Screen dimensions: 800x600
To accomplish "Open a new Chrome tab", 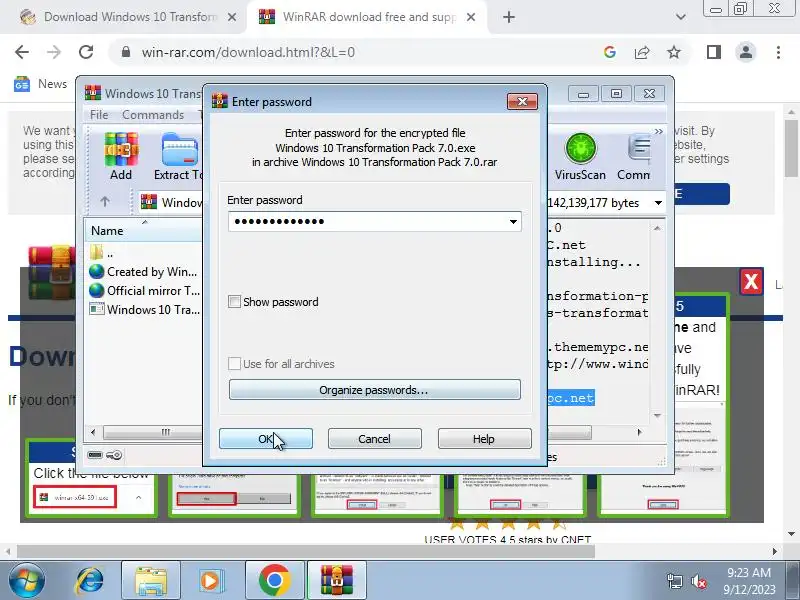I will click(509, 17).
